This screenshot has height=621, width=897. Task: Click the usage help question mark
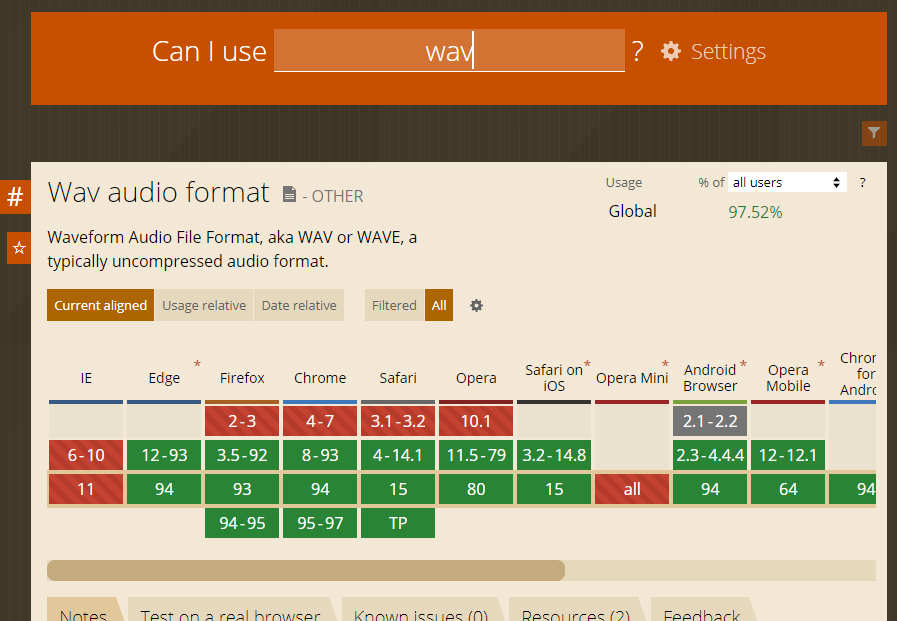862,183
